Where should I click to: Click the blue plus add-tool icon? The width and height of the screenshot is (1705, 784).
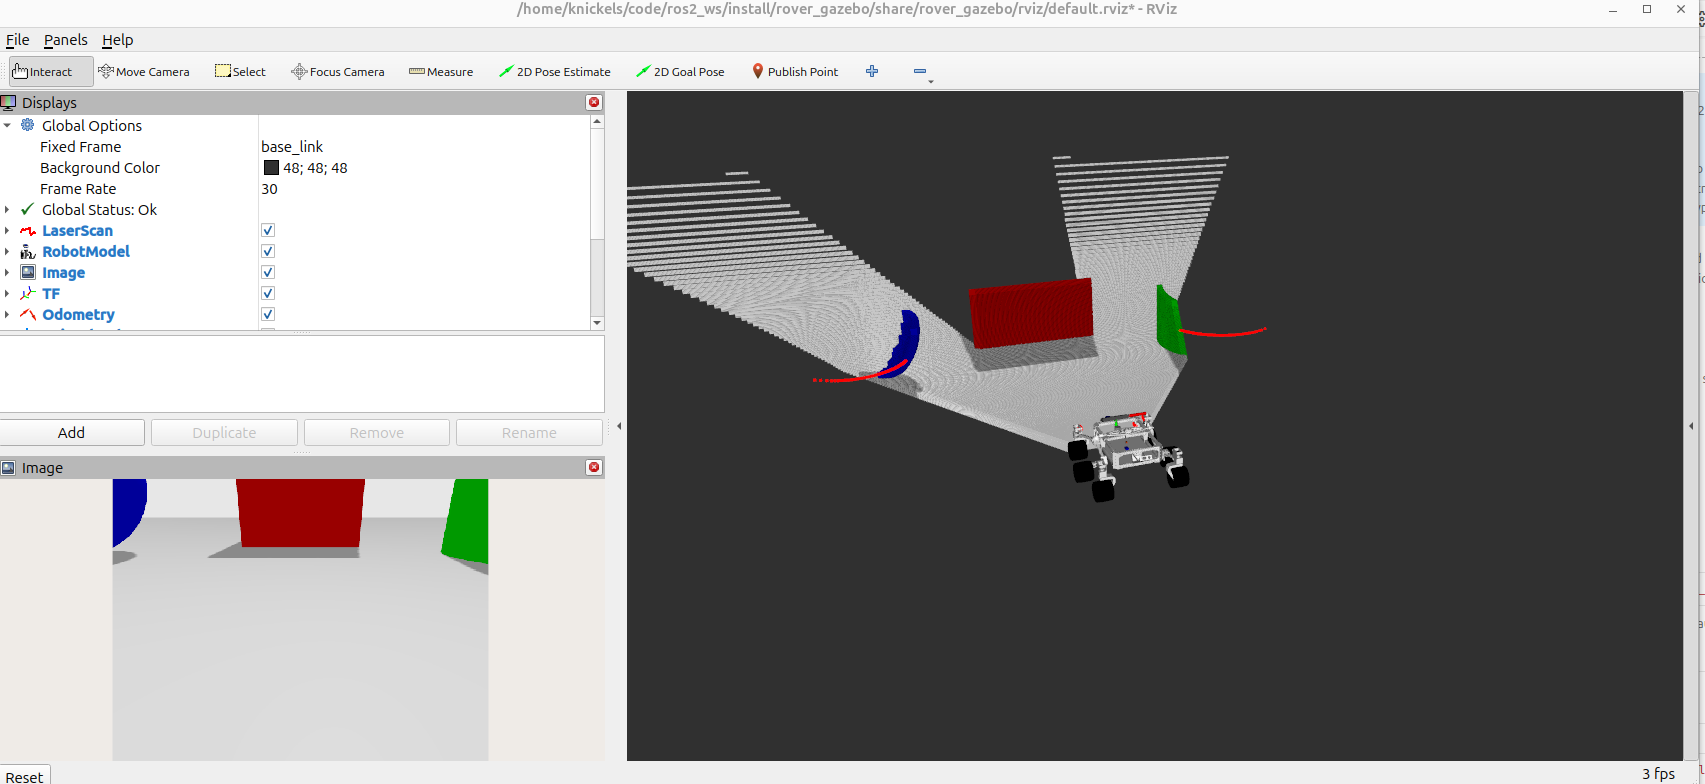pyautogui.click(x=872, y=71)
